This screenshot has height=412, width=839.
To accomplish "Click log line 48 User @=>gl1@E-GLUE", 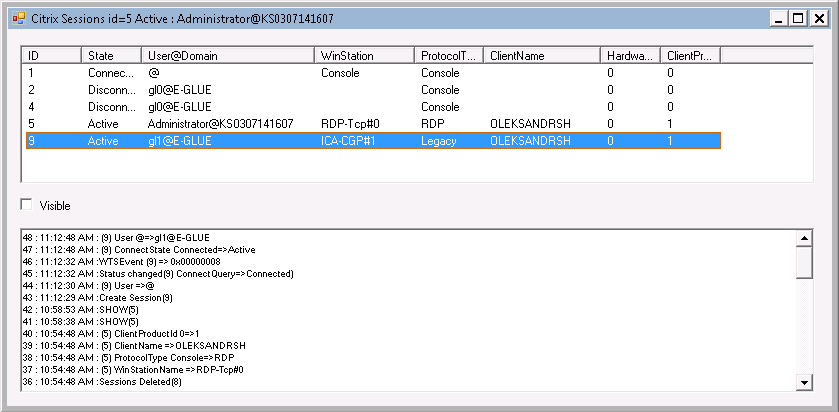I will click(x=116, y=238).
